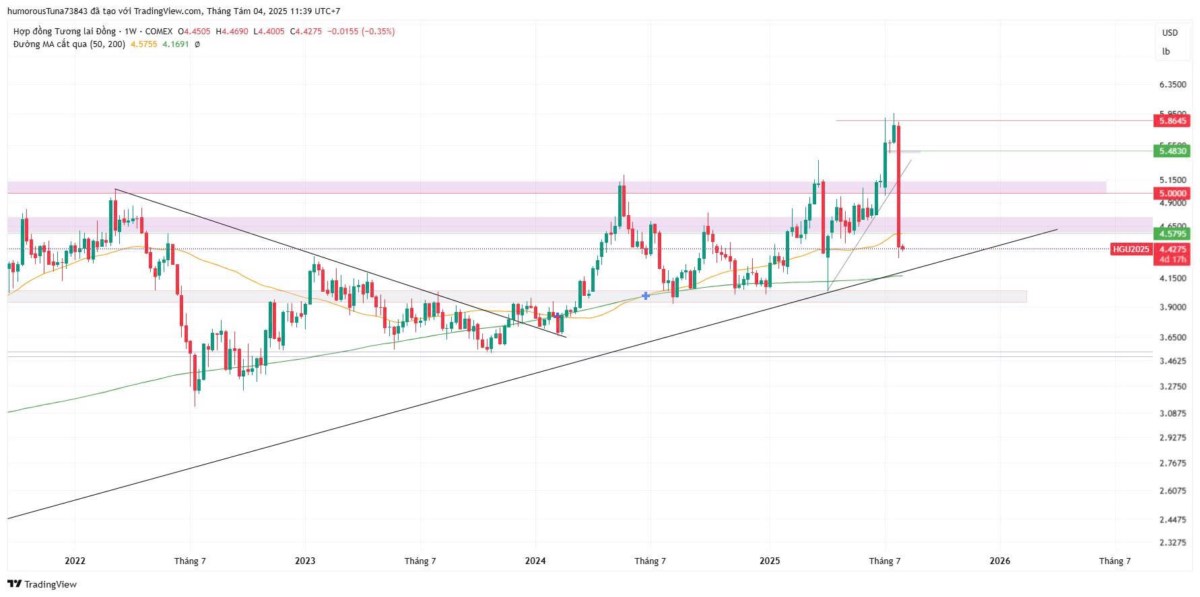Open the USD currency selector

coord(1169,32)
